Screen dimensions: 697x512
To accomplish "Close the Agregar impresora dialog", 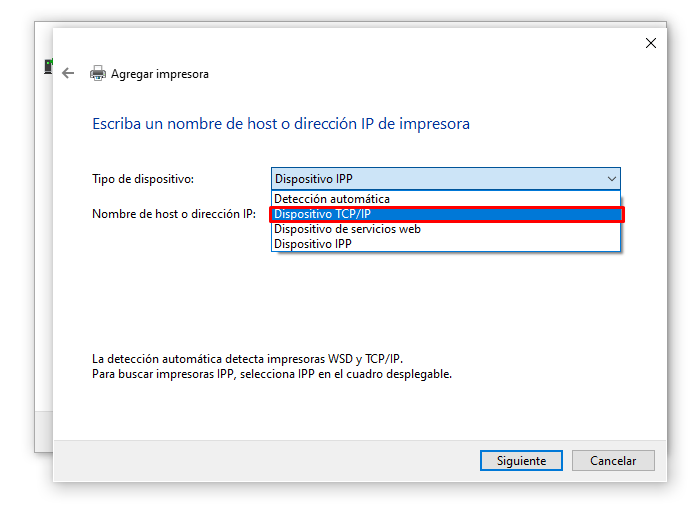I will click(651, 43).
